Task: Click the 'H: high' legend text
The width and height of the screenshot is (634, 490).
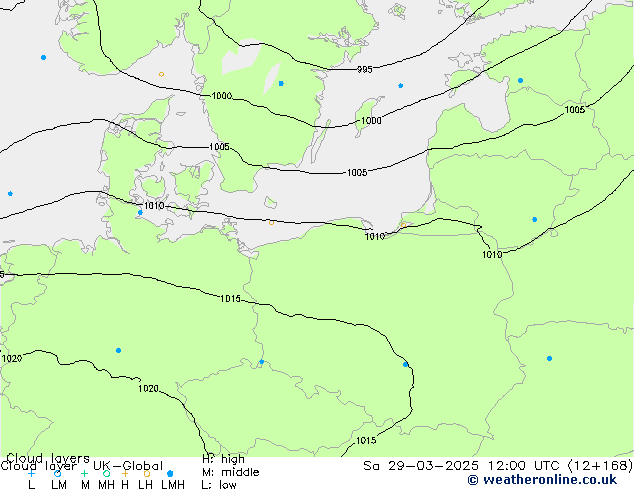Action: (223, 459)
